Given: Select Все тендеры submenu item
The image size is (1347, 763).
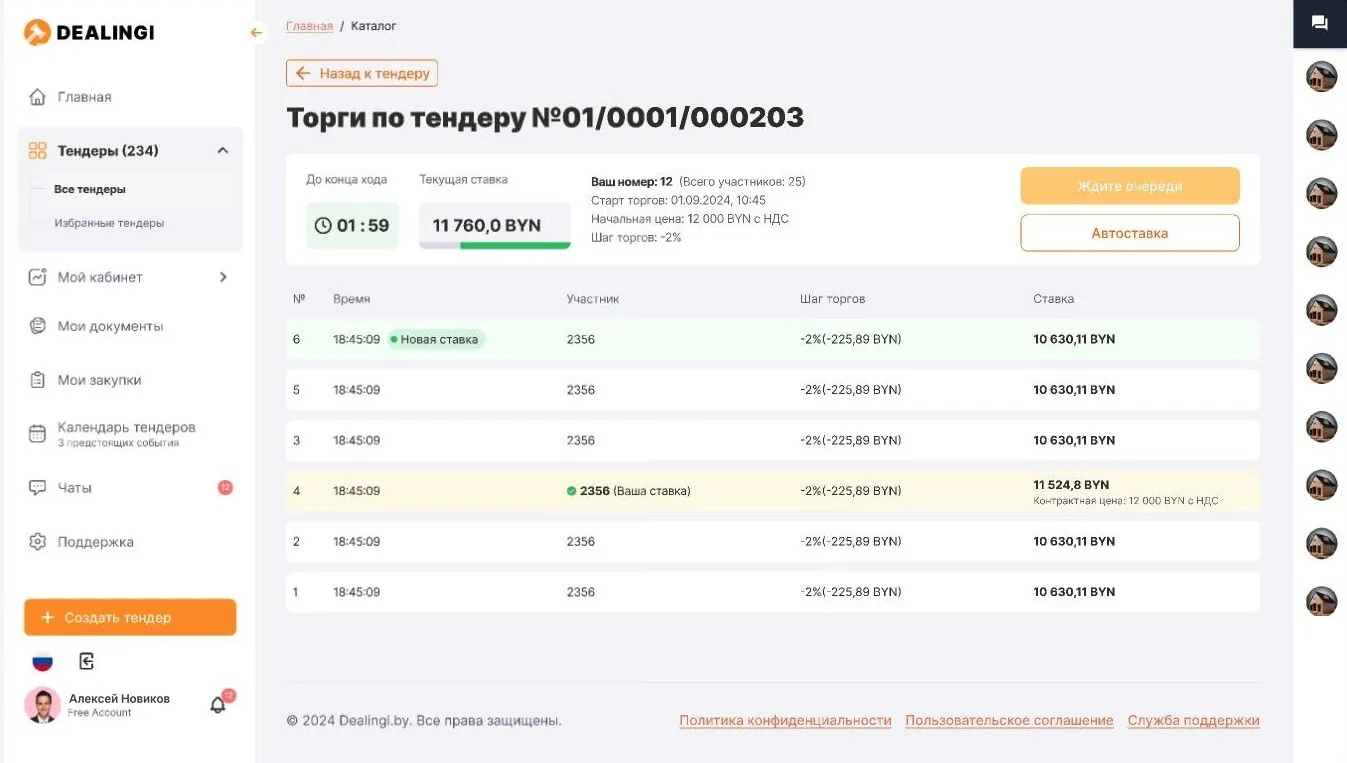Looking at the screenshot, I should (x=90, y=189).
